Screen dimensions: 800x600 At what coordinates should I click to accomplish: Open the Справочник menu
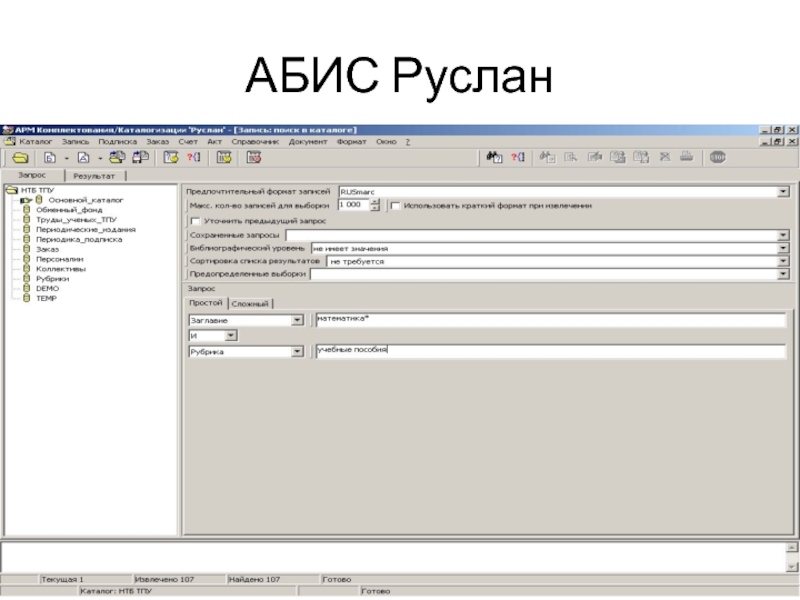(x=255, y=142)
